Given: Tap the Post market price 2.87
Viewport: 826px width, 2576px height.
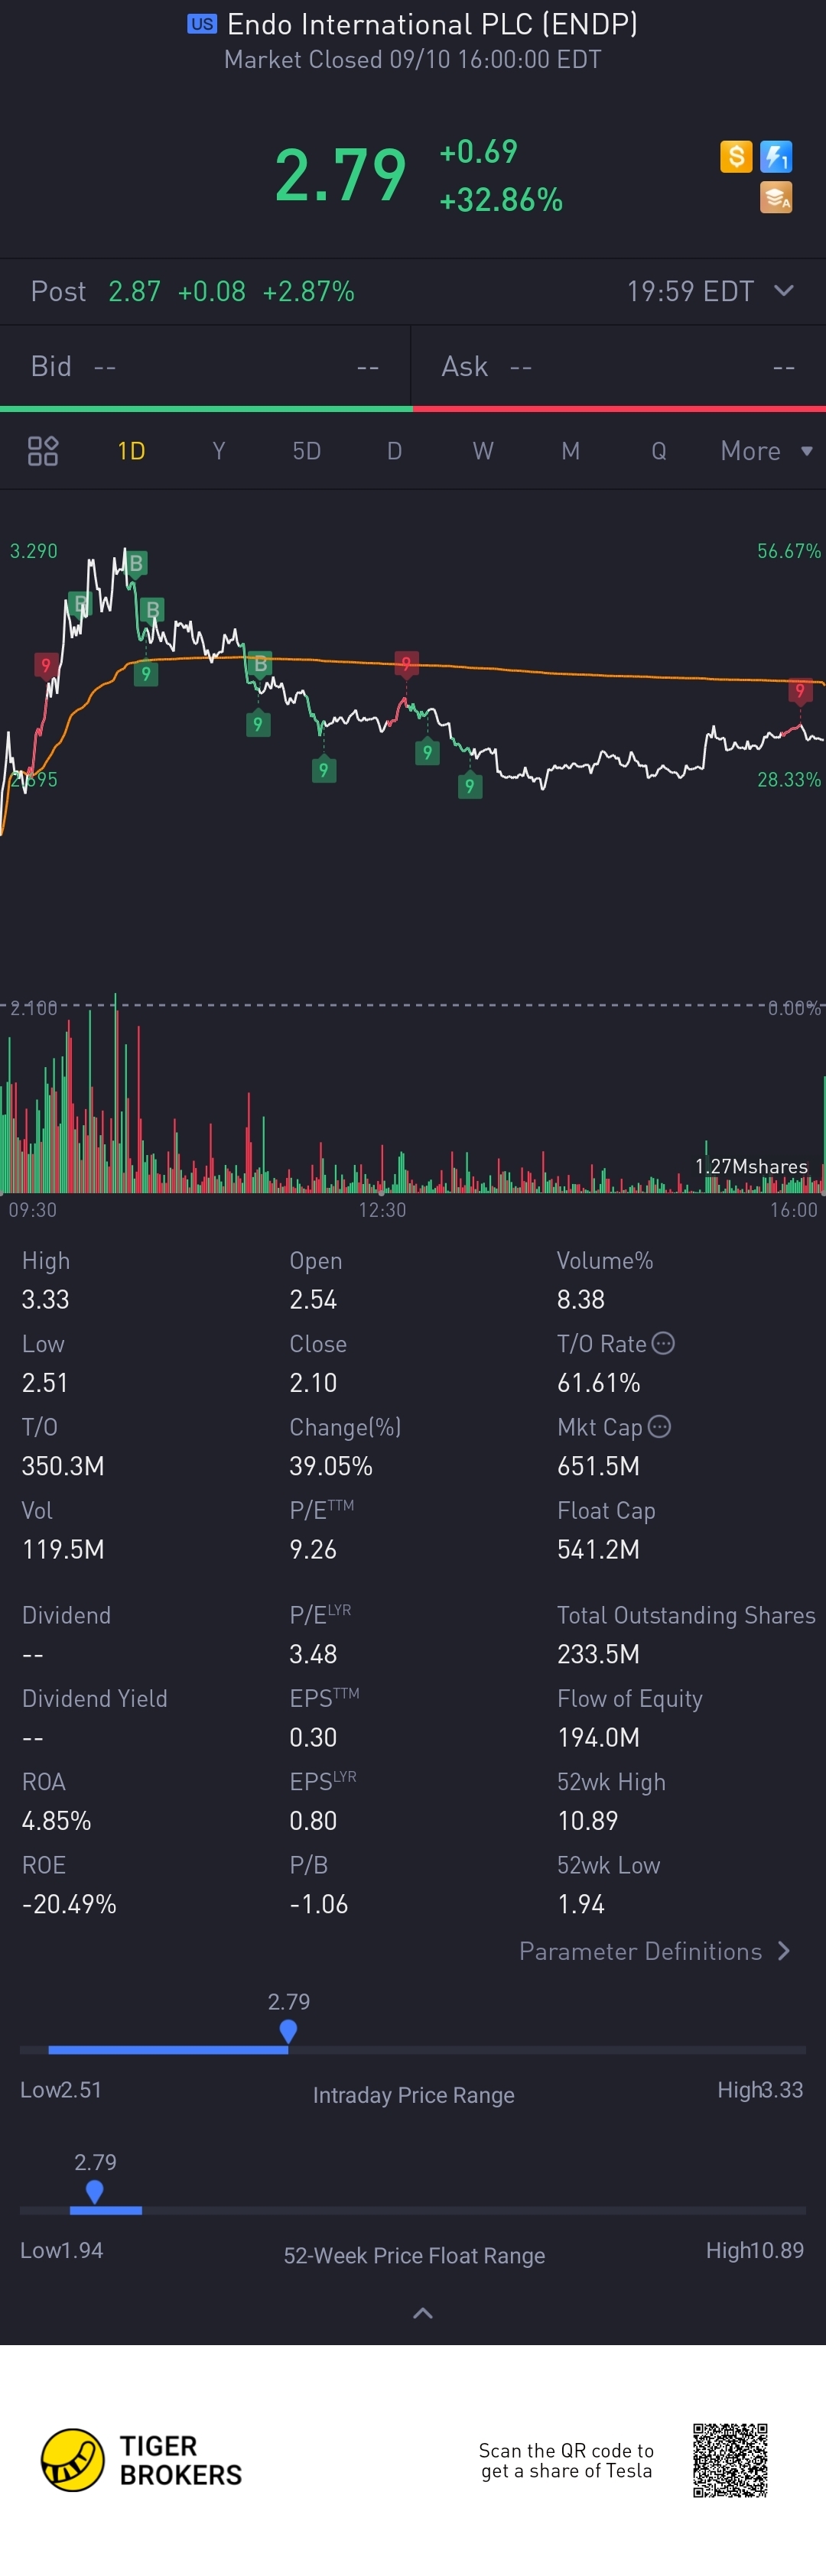Looking at the screenshot, I should point(134,291).
